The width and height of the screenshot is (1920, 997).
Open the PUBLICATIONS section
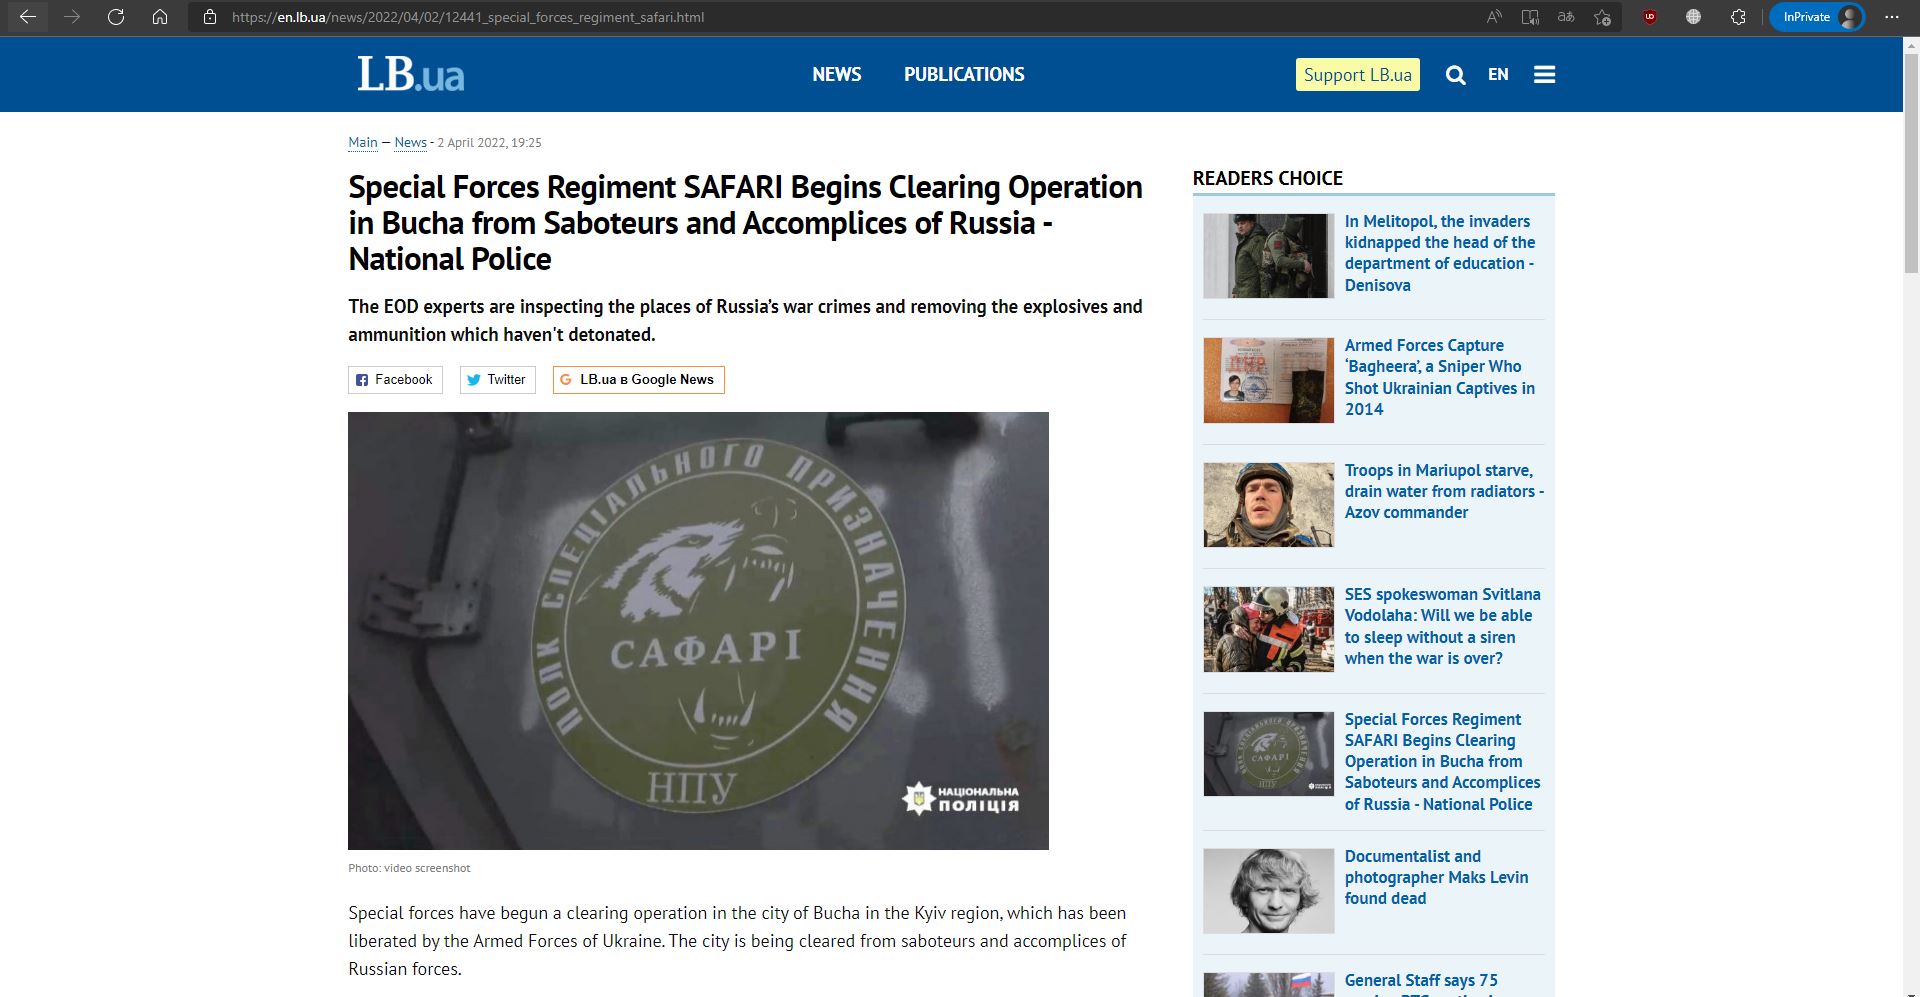[964, 74]
